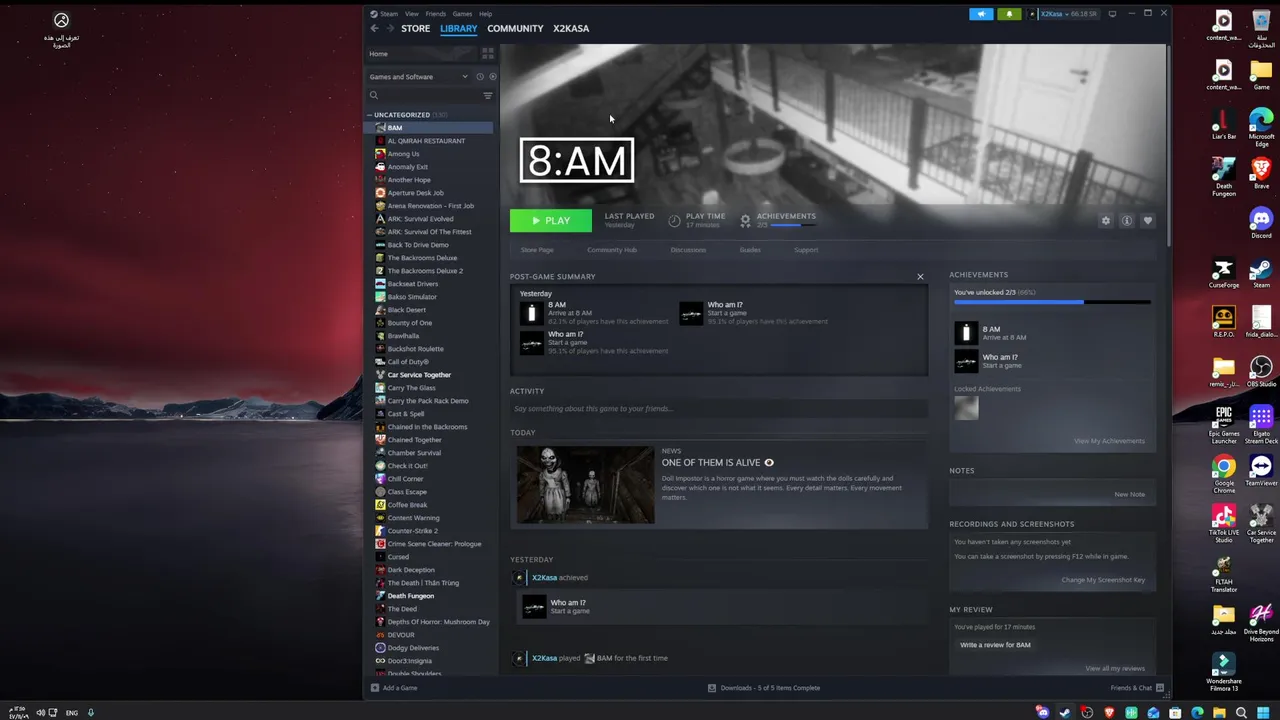Open the Discussions link
Image resolution: width=1280 pixels, height=720 pixels.
click(688, 250)
